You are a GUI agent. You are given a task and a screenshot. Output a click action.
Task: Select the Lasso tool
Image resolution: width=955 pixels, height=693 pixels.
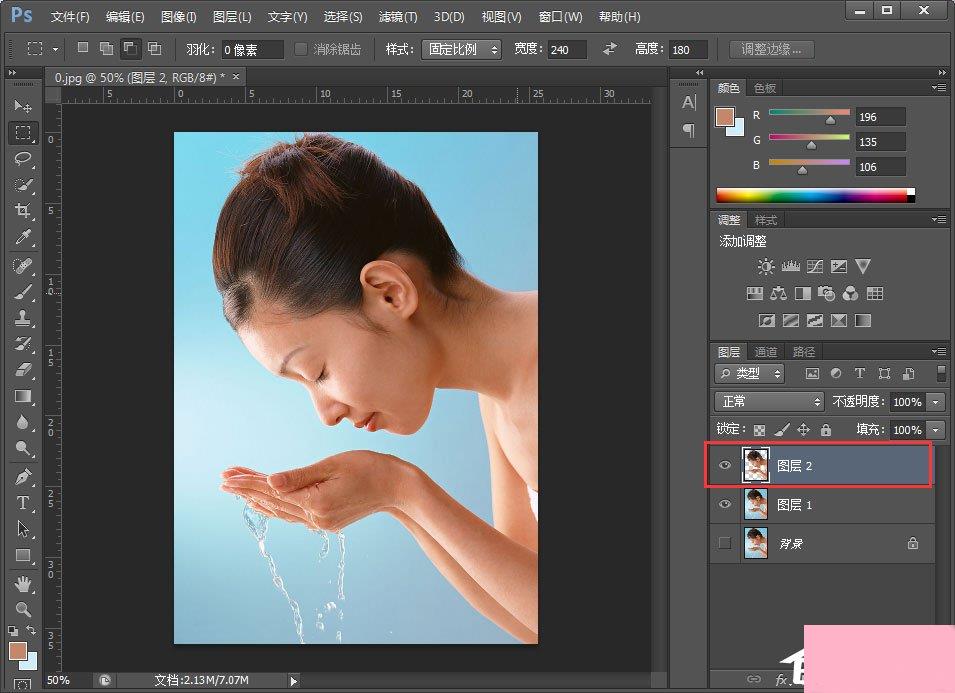(x=23, y=159)
